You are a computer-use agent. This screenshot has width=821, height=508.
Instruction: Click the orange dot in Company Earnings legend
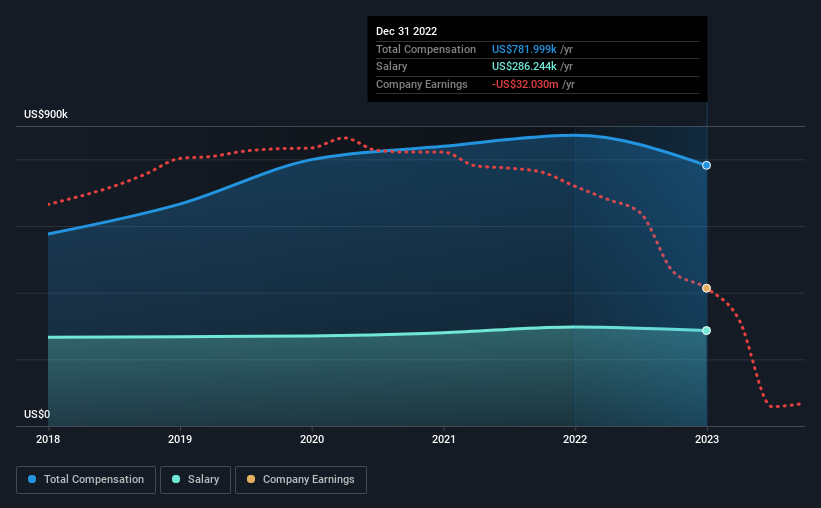pos(251,479)
